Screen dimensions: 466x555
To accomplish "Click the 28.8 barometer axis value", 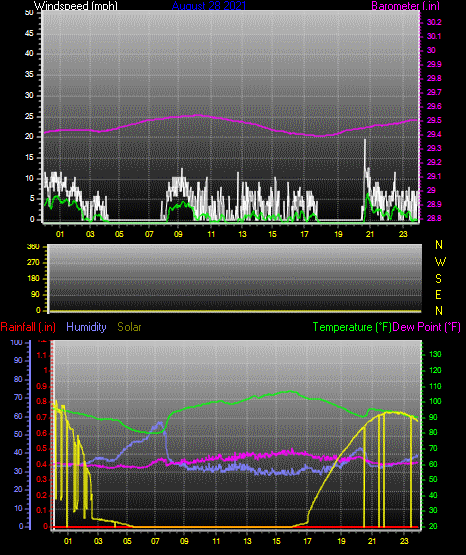I will (x=434, y=219).
